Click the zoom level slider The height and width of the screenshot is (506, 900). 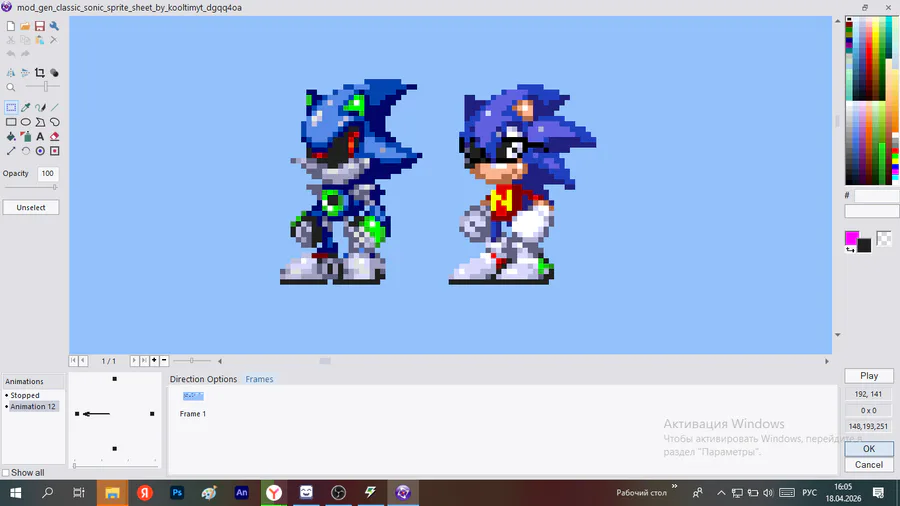tap(43, 87)
